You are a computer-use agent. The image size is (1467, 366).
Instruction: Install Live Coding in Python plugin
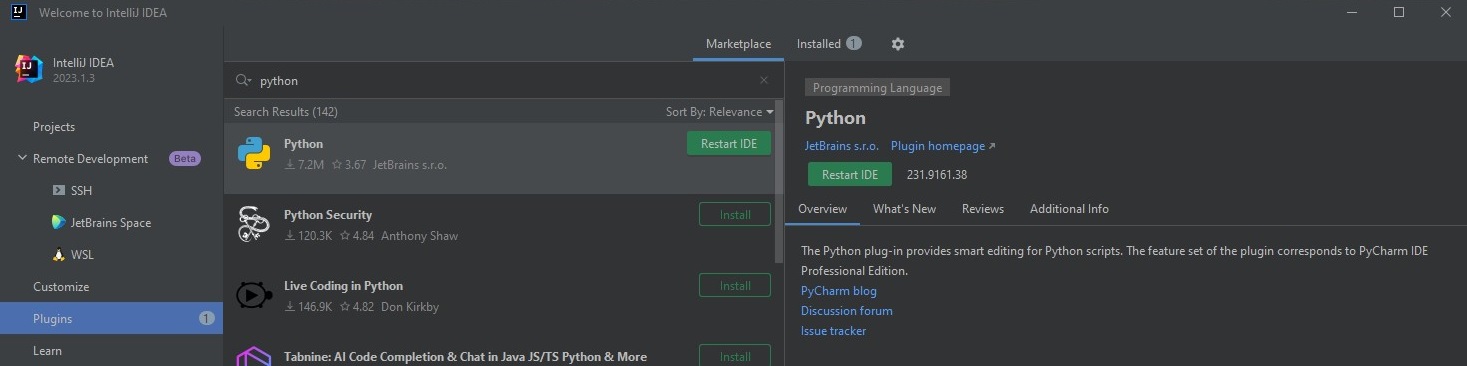[735, 285]
